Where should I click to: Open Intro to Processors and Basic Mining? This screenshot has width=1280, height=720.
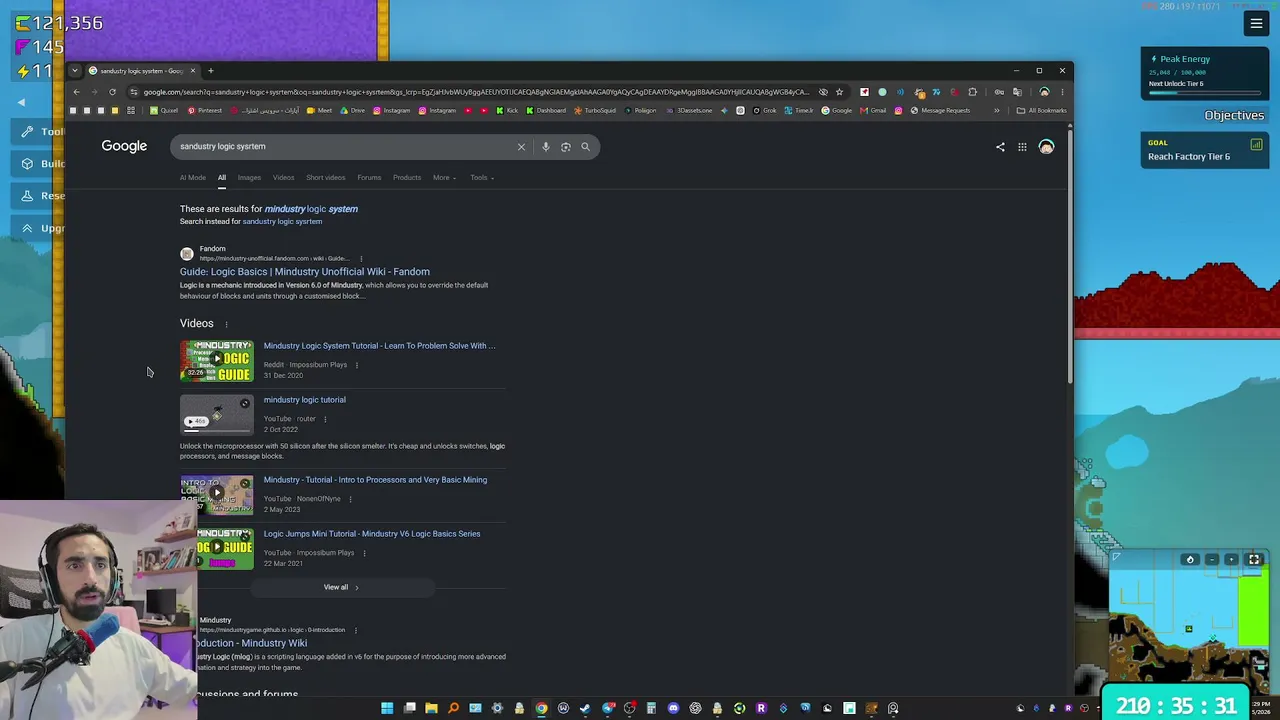pos(375,480)
